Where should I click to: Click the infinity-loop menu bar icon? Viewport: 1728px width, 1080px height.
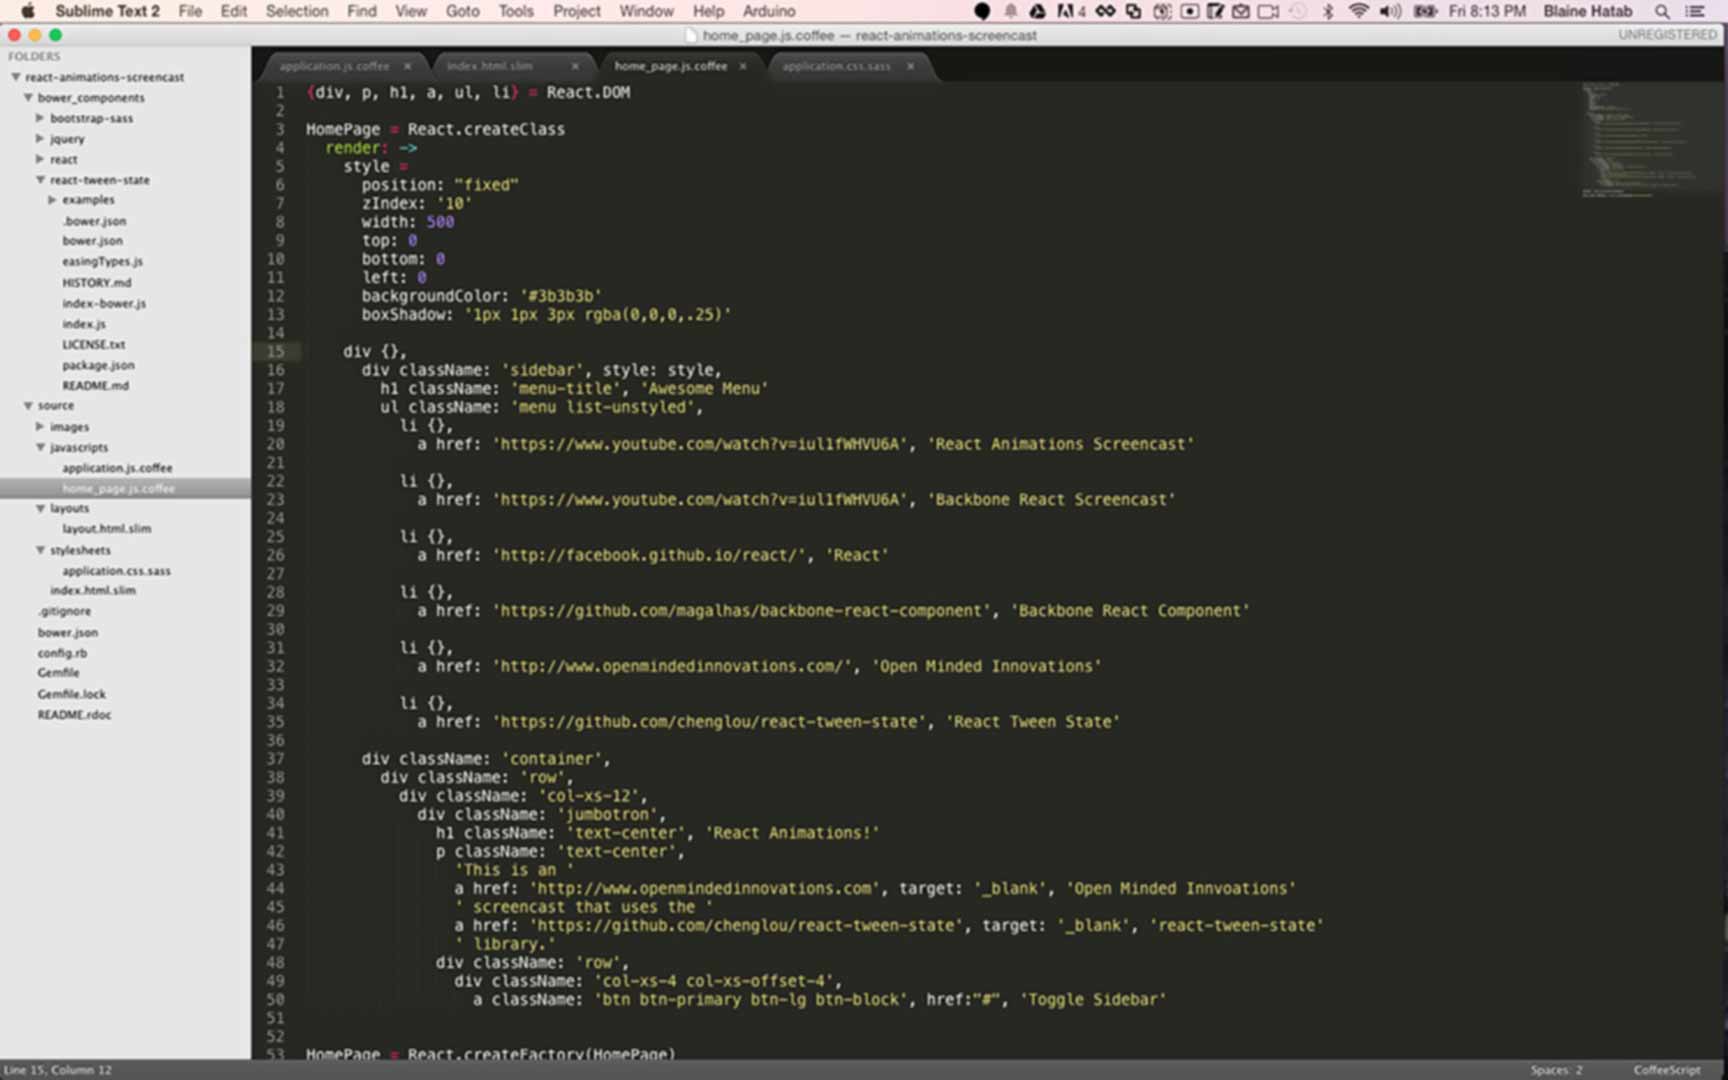coord(1105,11)
